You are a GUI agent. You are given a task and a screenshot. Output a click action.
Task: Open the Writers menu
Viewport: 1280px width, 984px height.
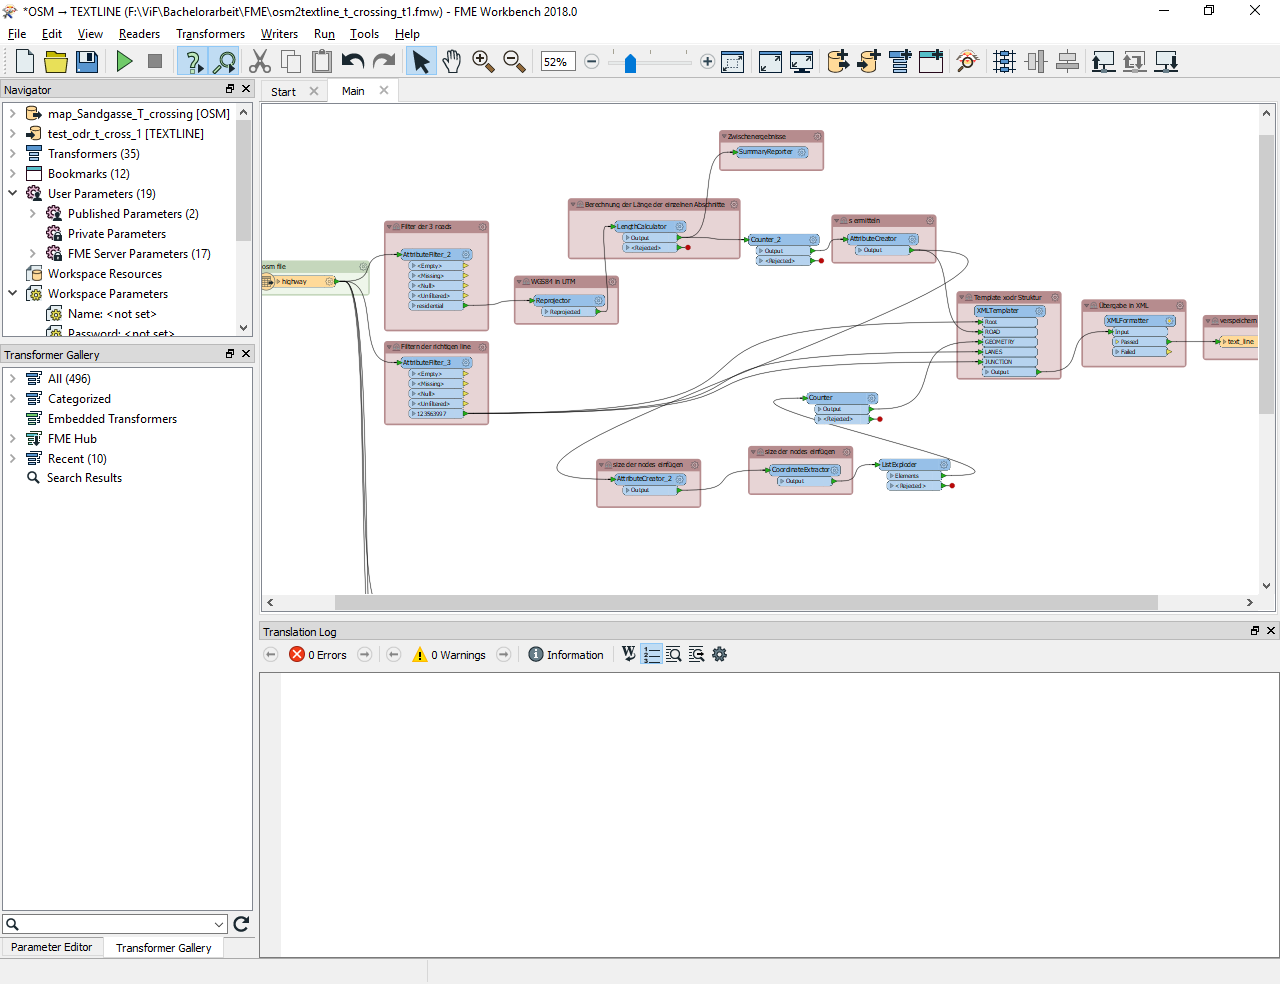[279, 34]
